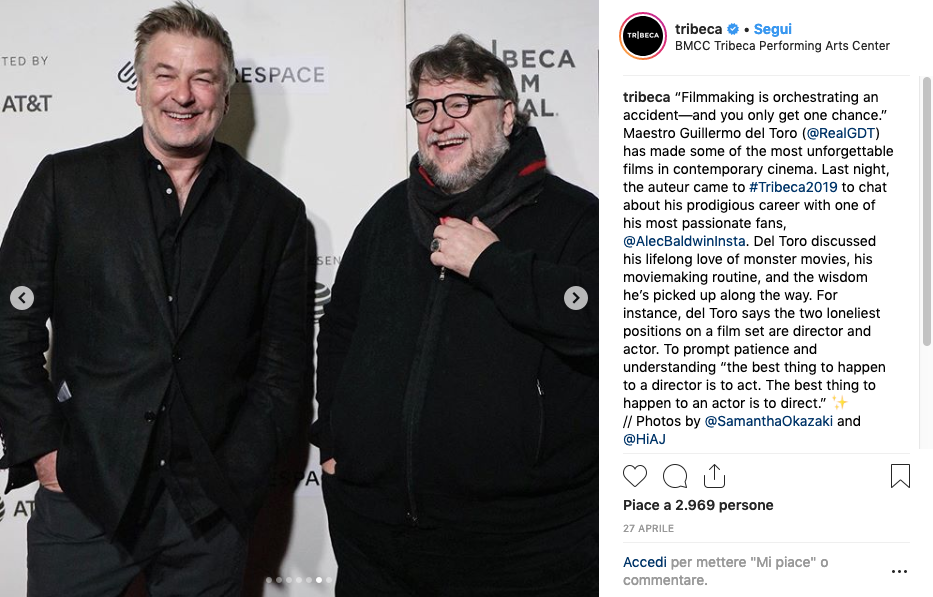Click the caption scrollbar thumb
933x597 pixels.
coord(926,211)
